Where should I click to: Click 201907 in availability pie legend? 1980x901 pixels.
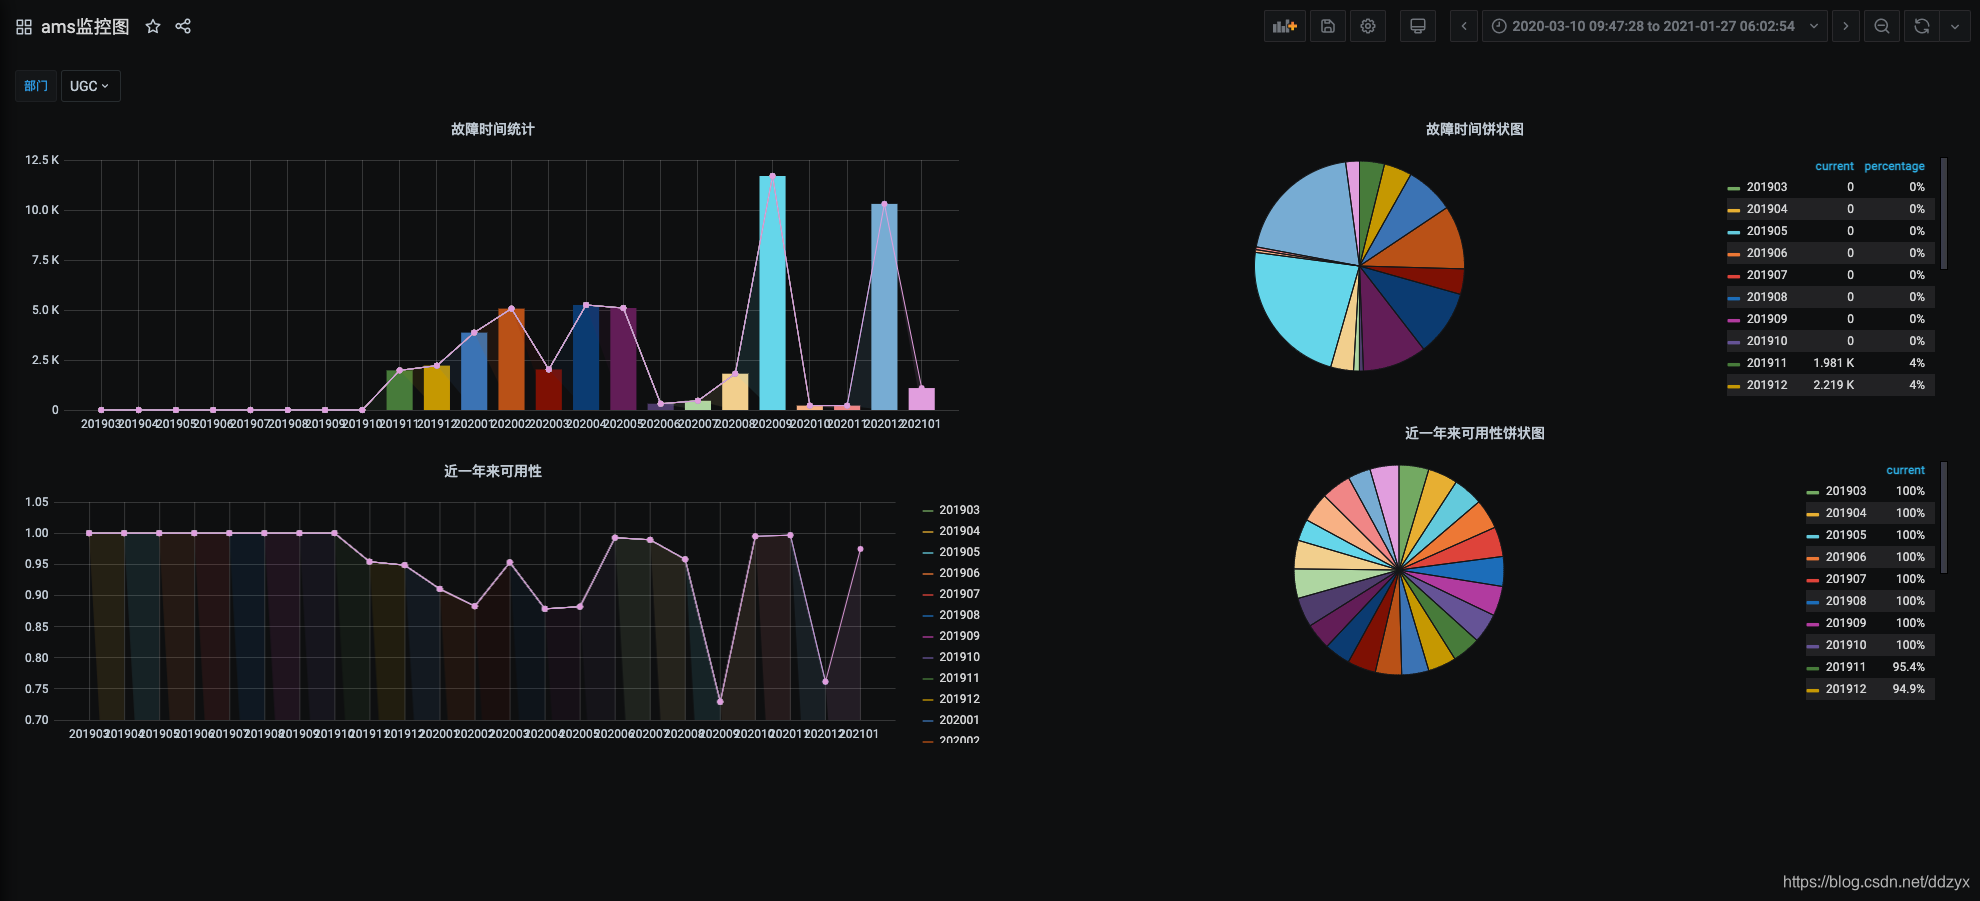1846,579
